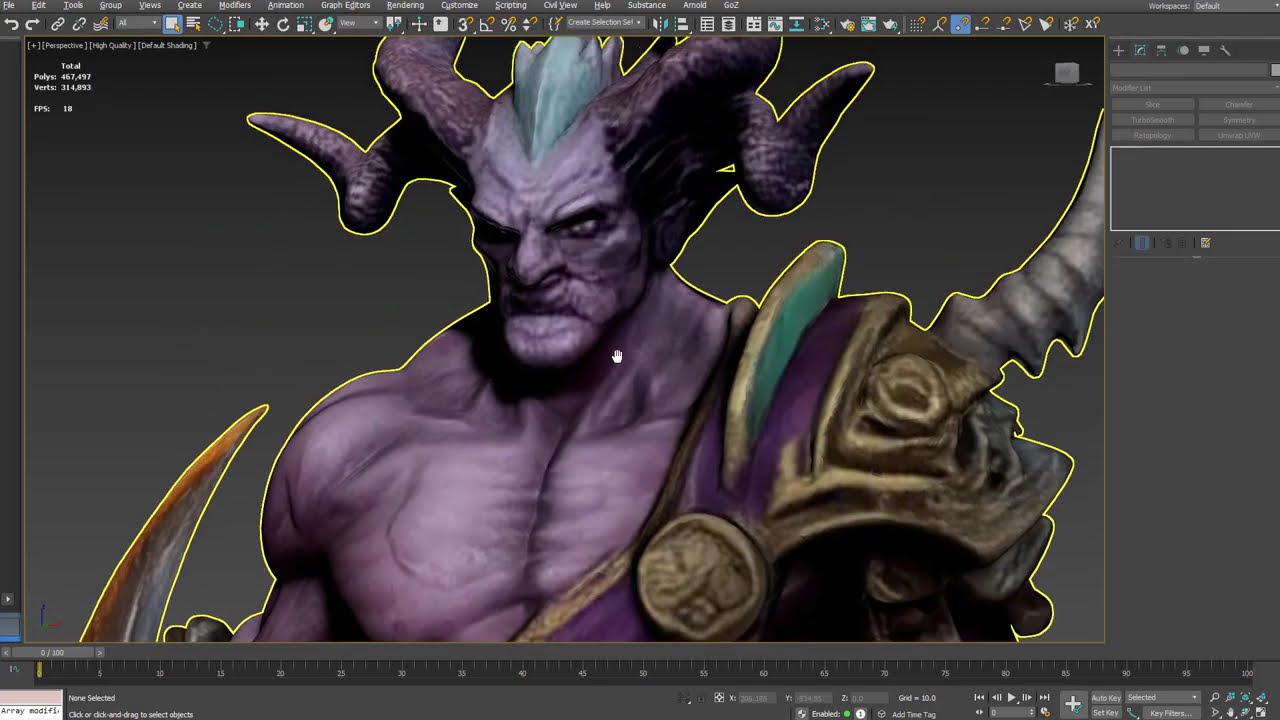
Task: Click the Unwrap UVW modifier button
Action: tap(1238, 135)
